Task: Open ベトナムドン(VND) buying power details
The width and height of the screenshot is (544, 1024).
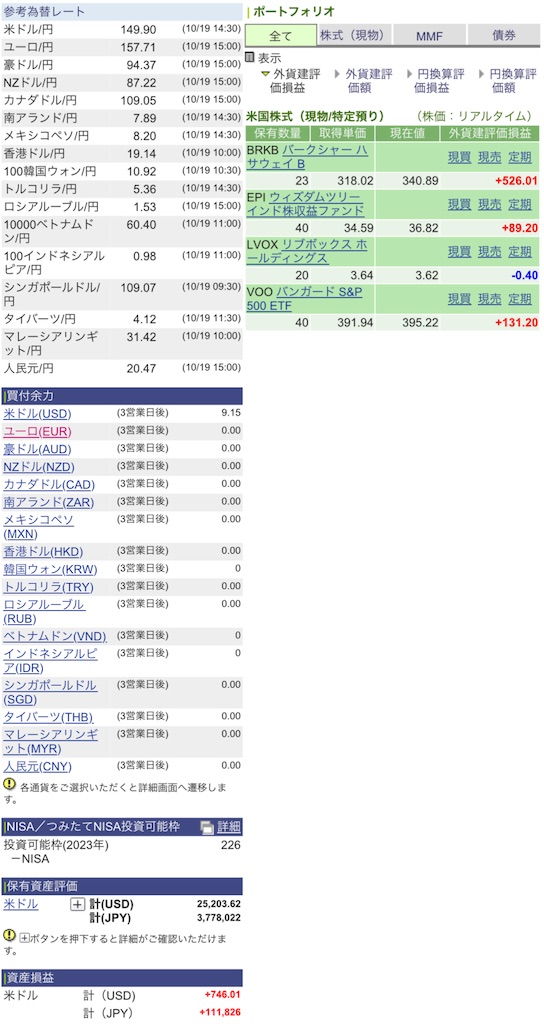Action: pyautogui.click(x=54, y=636)
